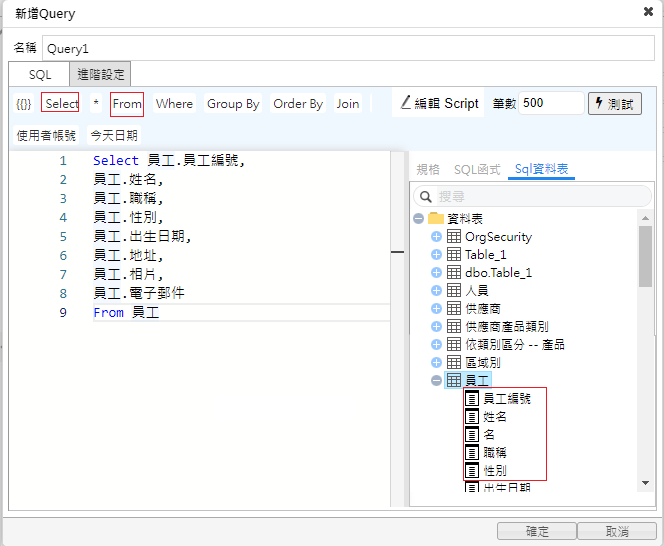Switch to the SQL tab
The image size is (664, 546).
pyautogui.click(x=39, y=75)
